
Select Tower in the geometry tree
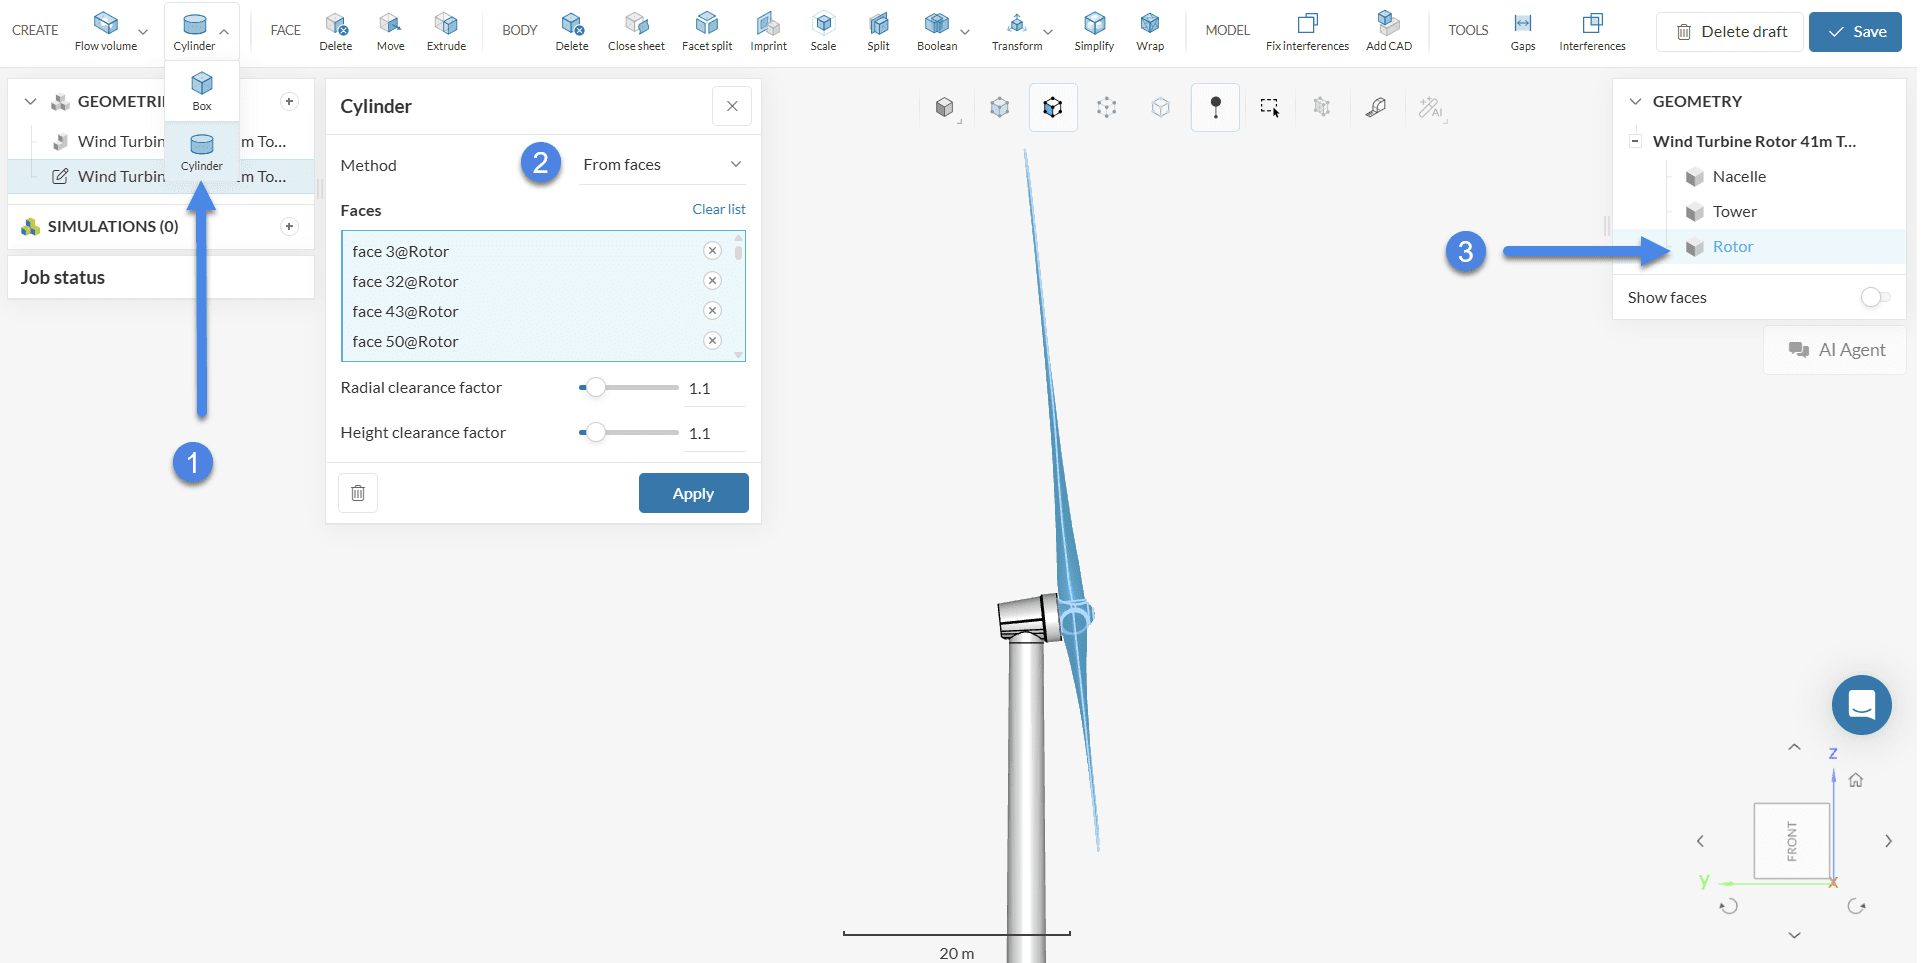click(1734, 212)
